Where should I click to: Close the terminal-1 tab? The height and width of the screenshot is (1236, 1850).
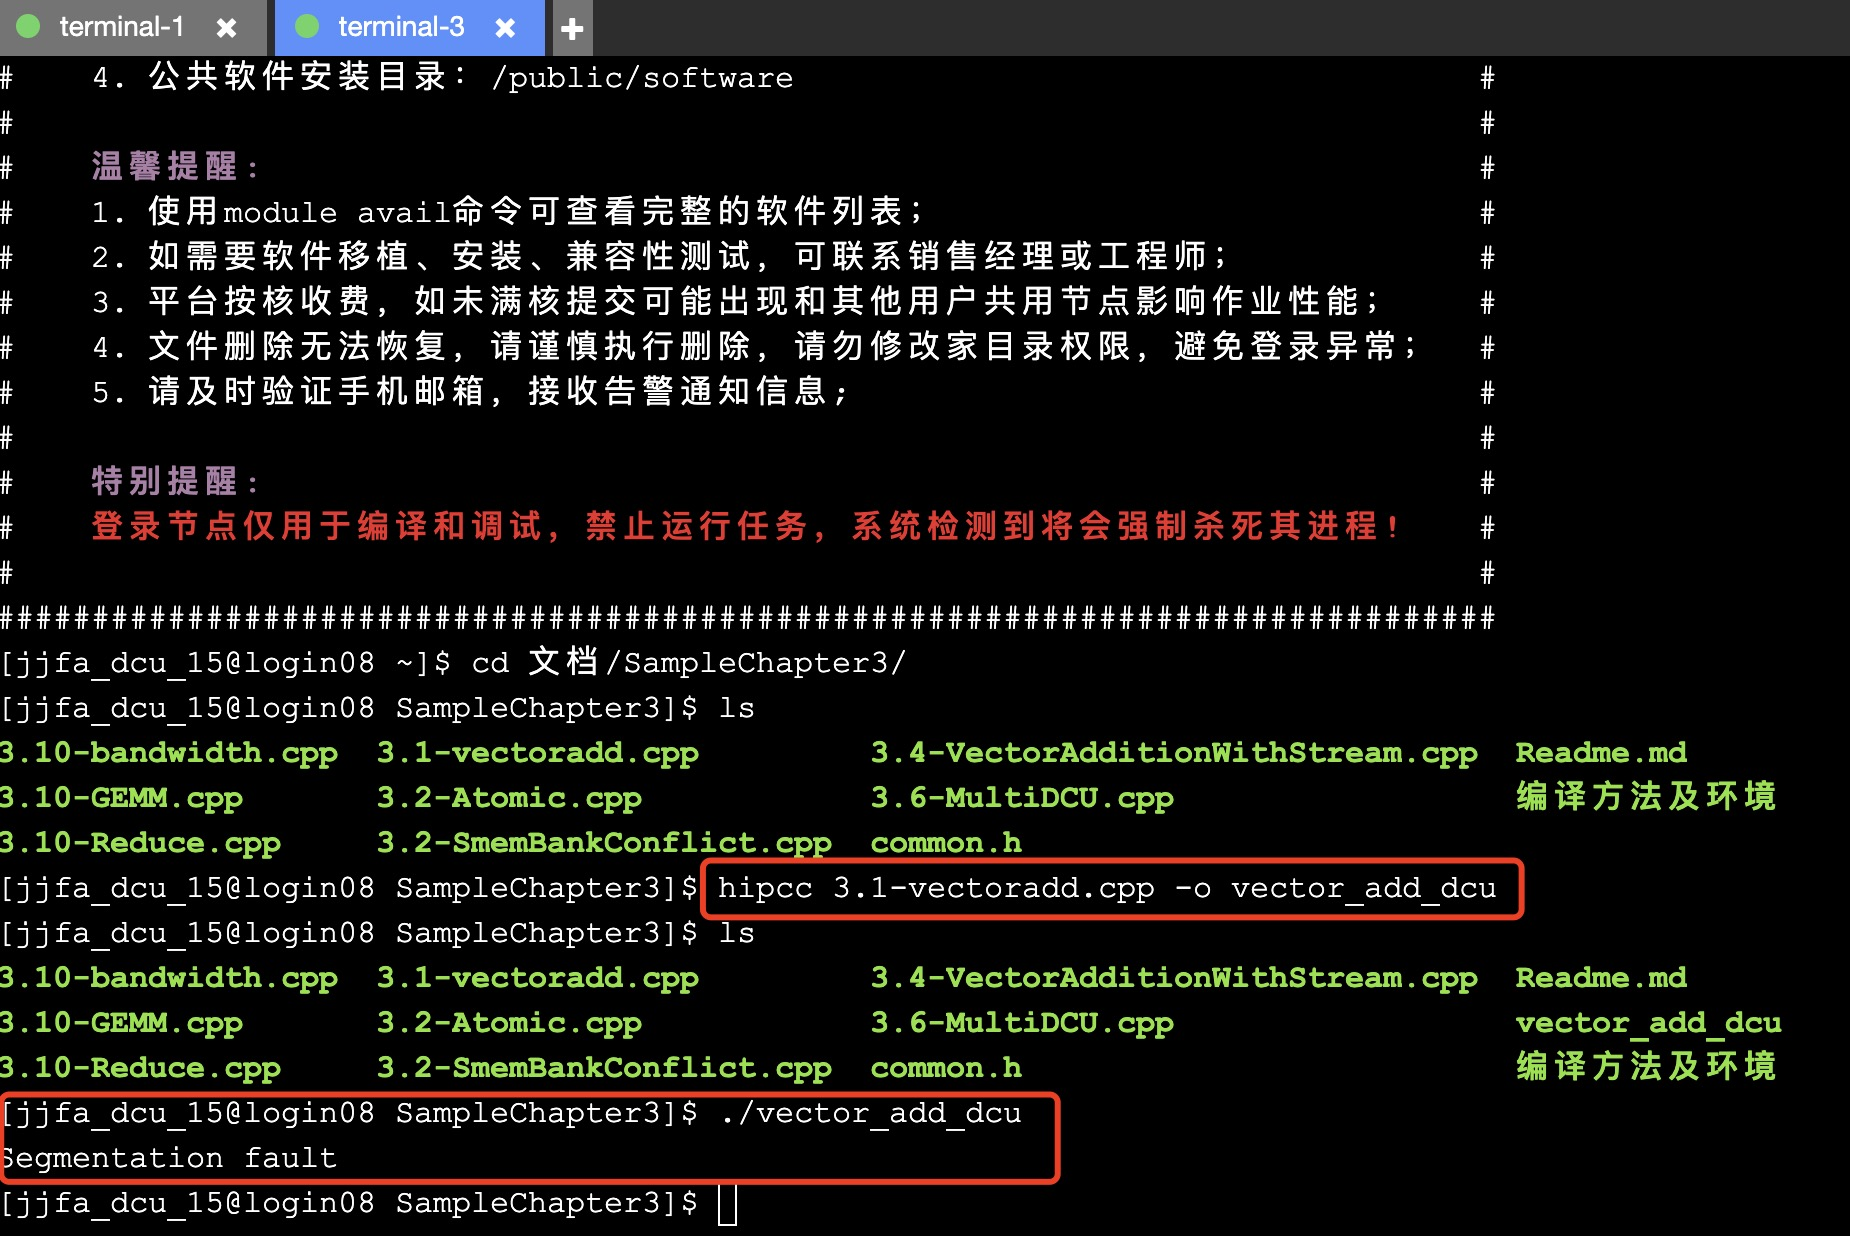[x=227, y=28]
